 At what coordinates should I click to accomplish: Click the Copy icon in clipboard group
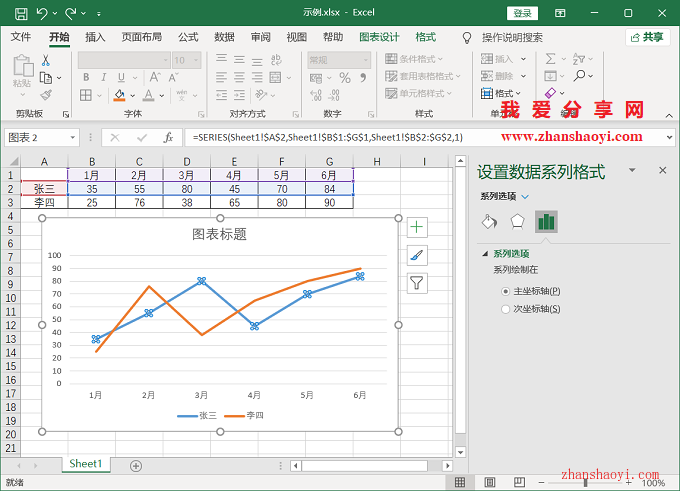click(46, 78)
